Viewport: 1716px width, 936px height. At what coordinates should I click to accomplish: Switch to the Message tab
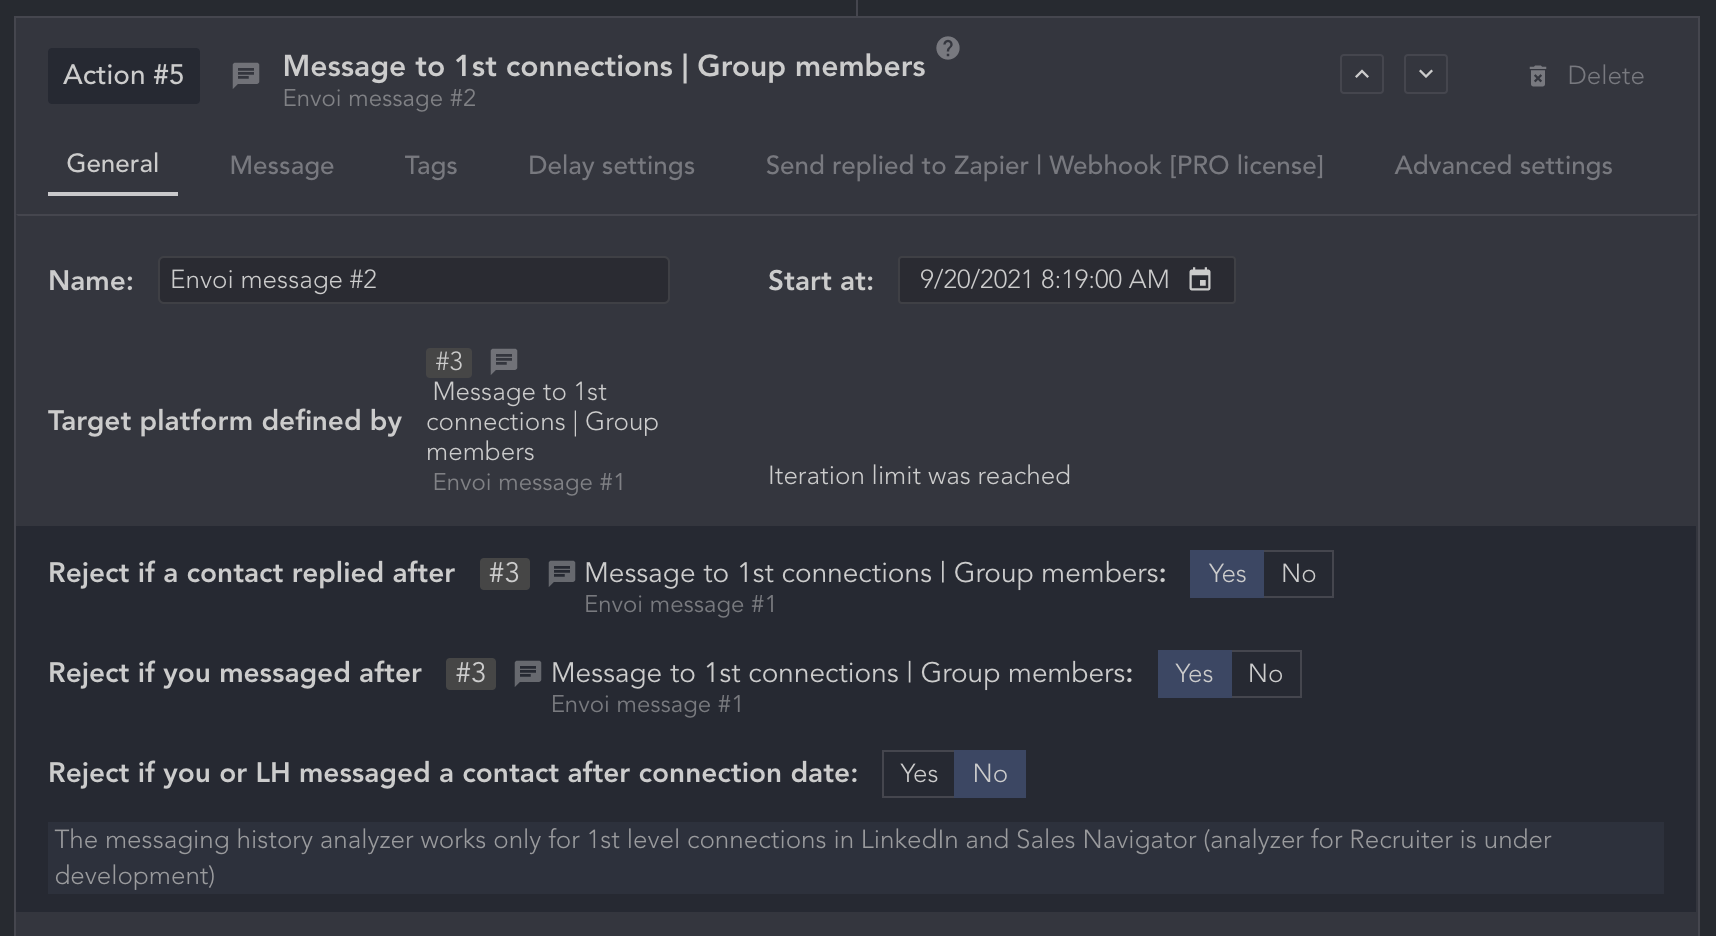[282, 166]
